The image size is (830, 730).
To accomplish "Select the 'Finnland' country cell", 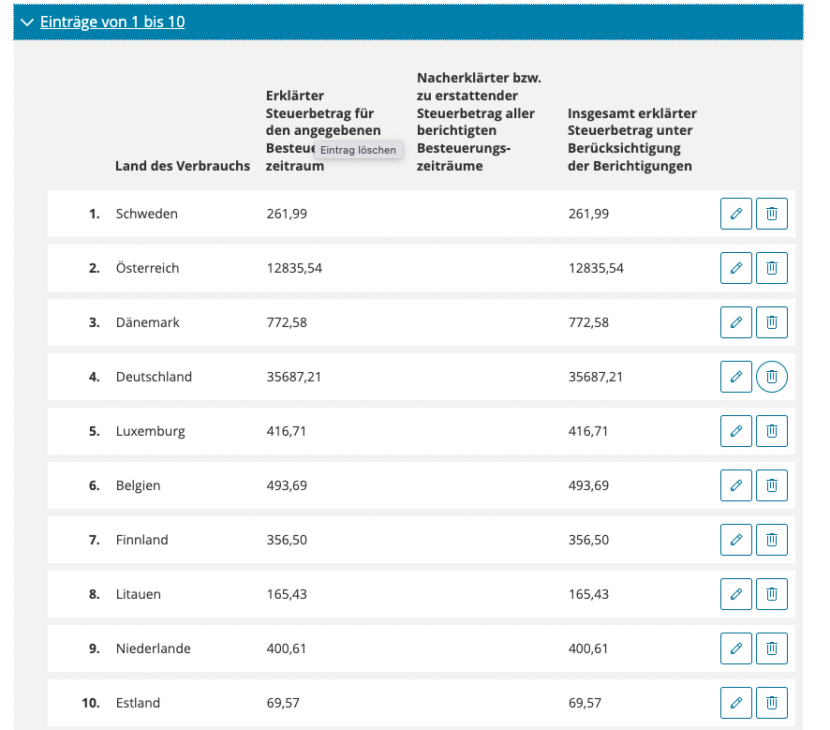I will (142, 540).
